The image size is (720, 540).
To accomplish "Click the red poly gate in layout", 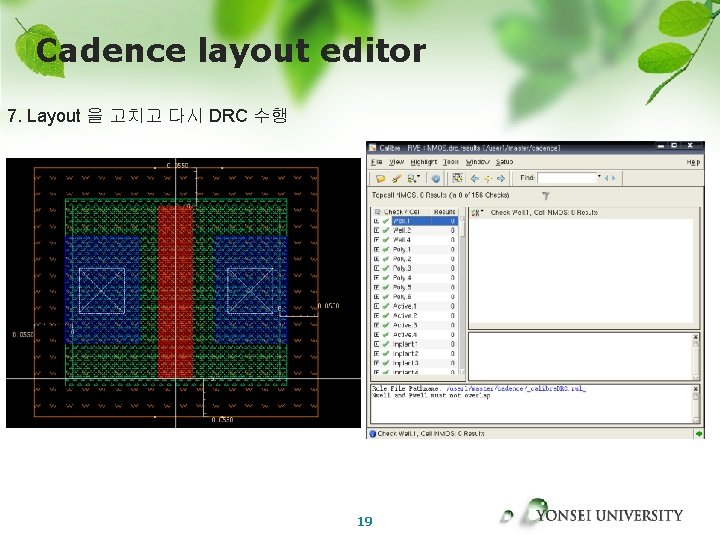I will coord(175,292).
